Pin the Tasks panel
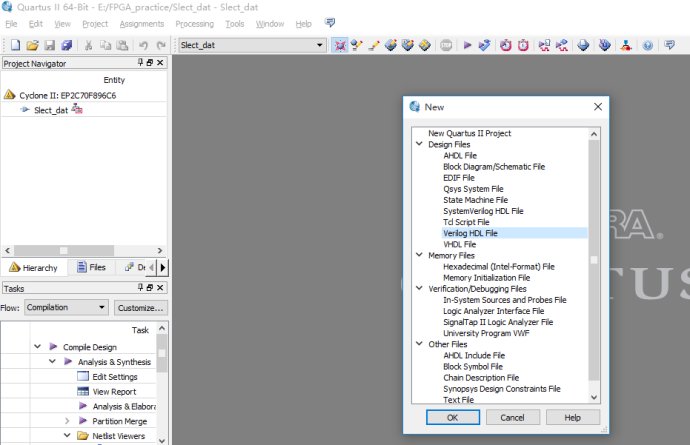 pos(140,287)
